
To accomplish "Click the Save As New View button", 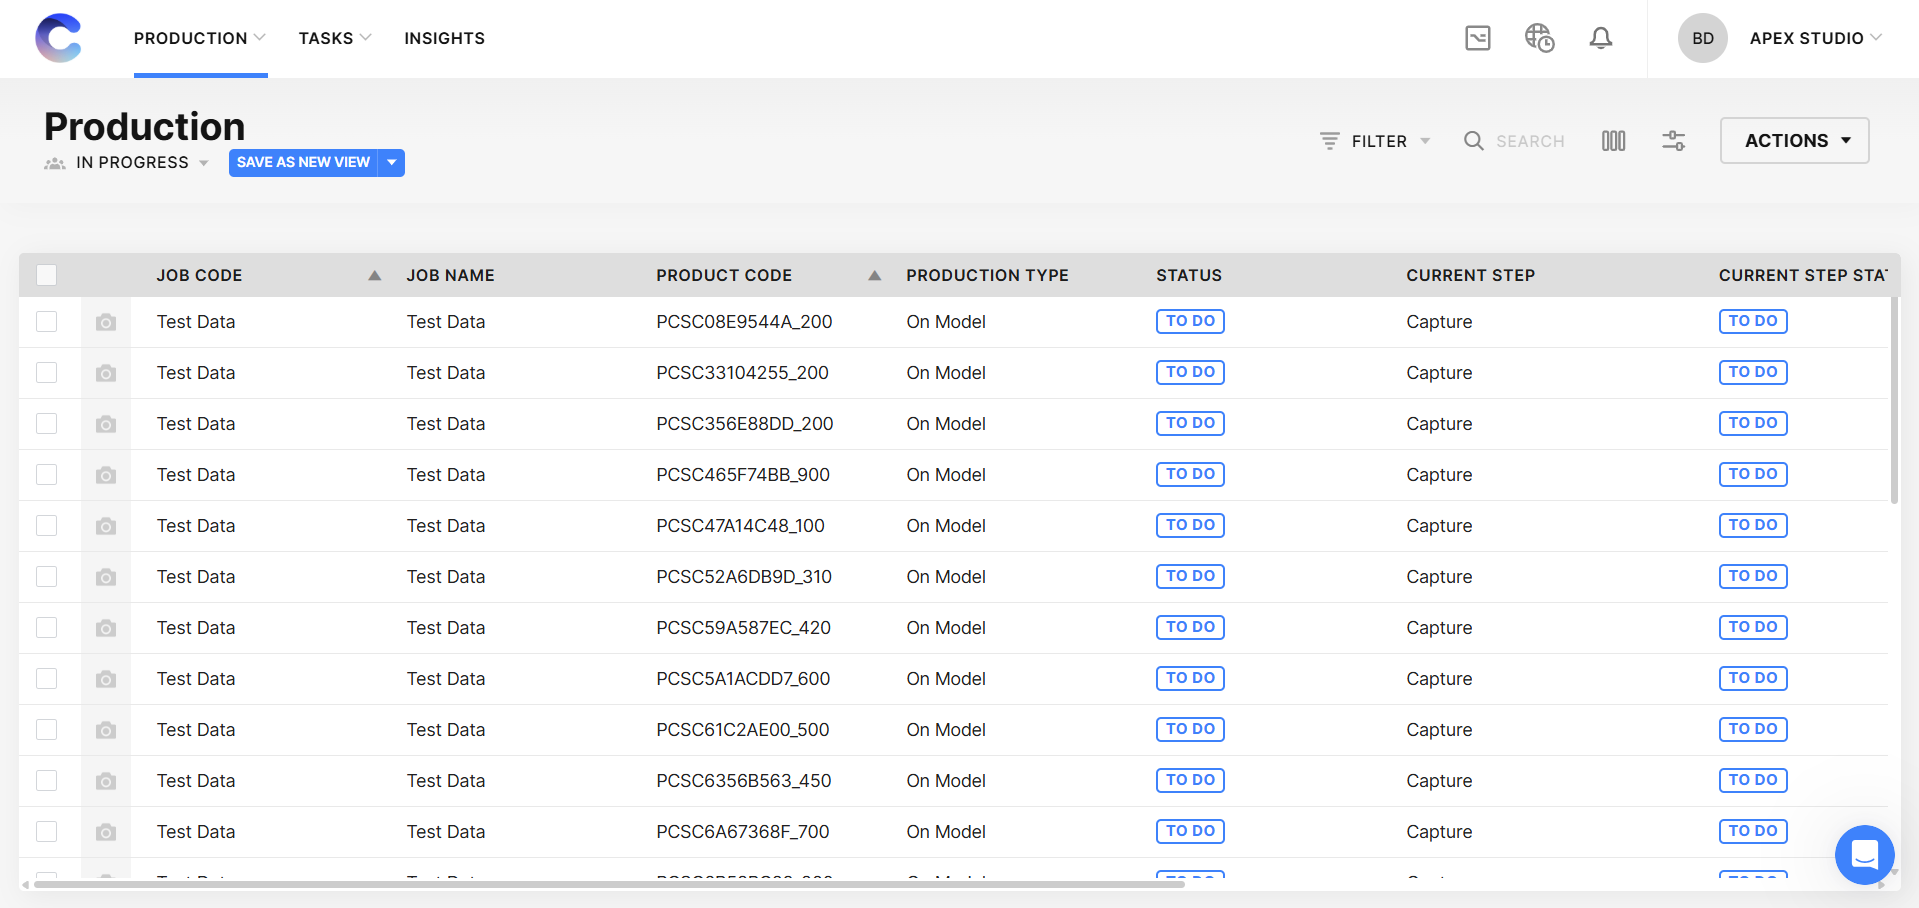I will coord(303,162).
